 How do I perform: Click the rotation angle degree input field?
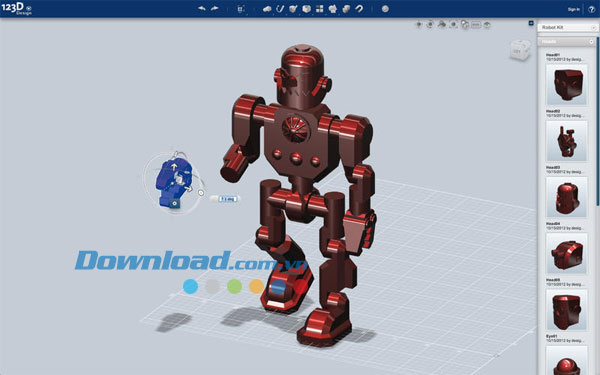coord(228,199)
